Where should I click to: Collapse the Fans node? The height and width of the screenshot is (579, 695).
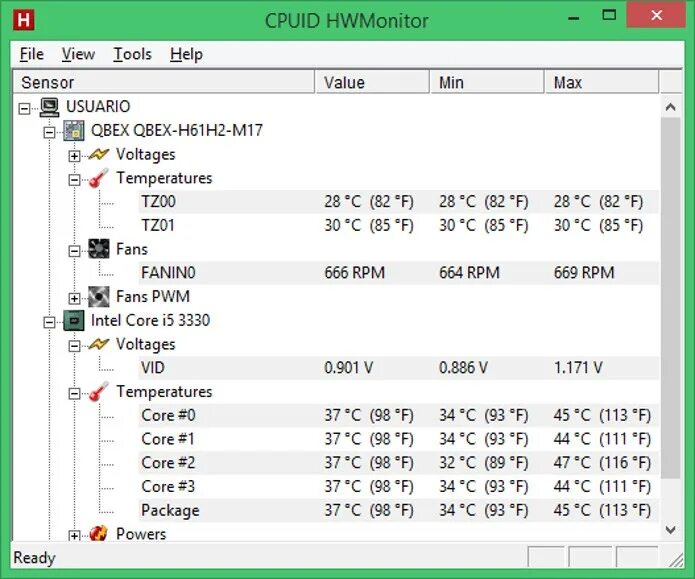pyautogui.click(x=74, y=251)
